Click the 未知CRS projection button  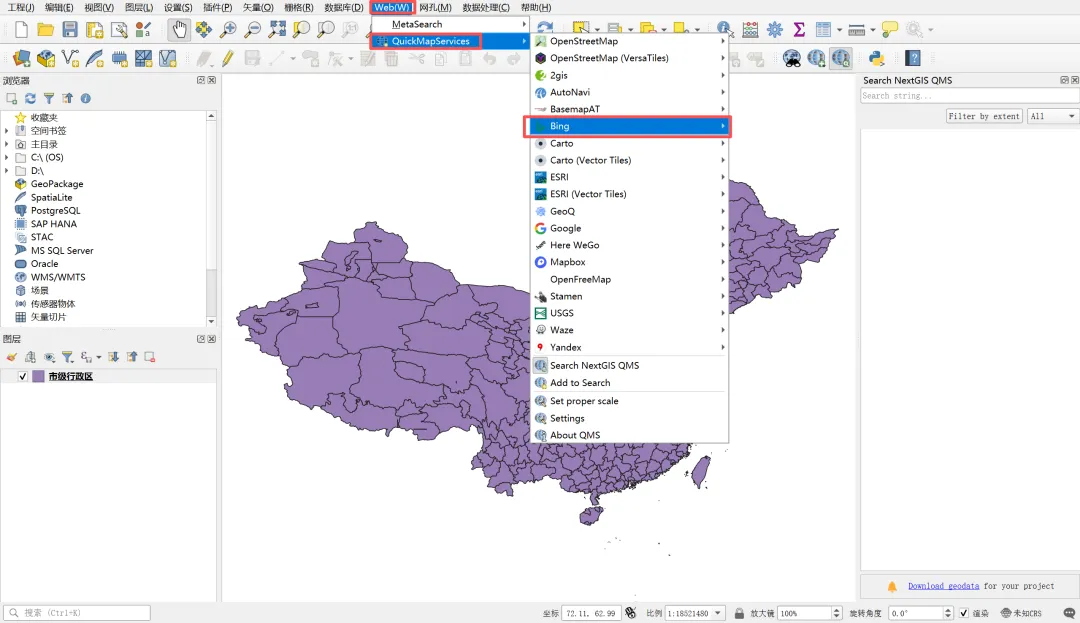pyautogui.click(x=1021, y=613)
